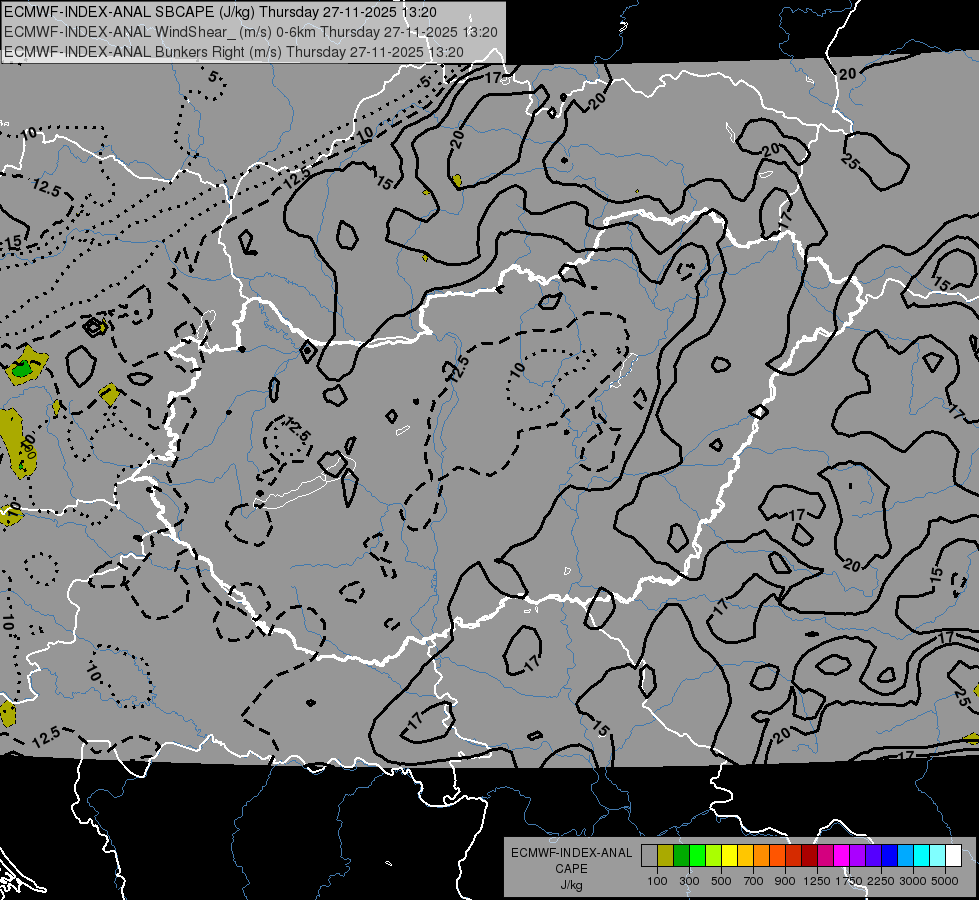
Task: Select the white legend swatch
Action: pos(953,855)
